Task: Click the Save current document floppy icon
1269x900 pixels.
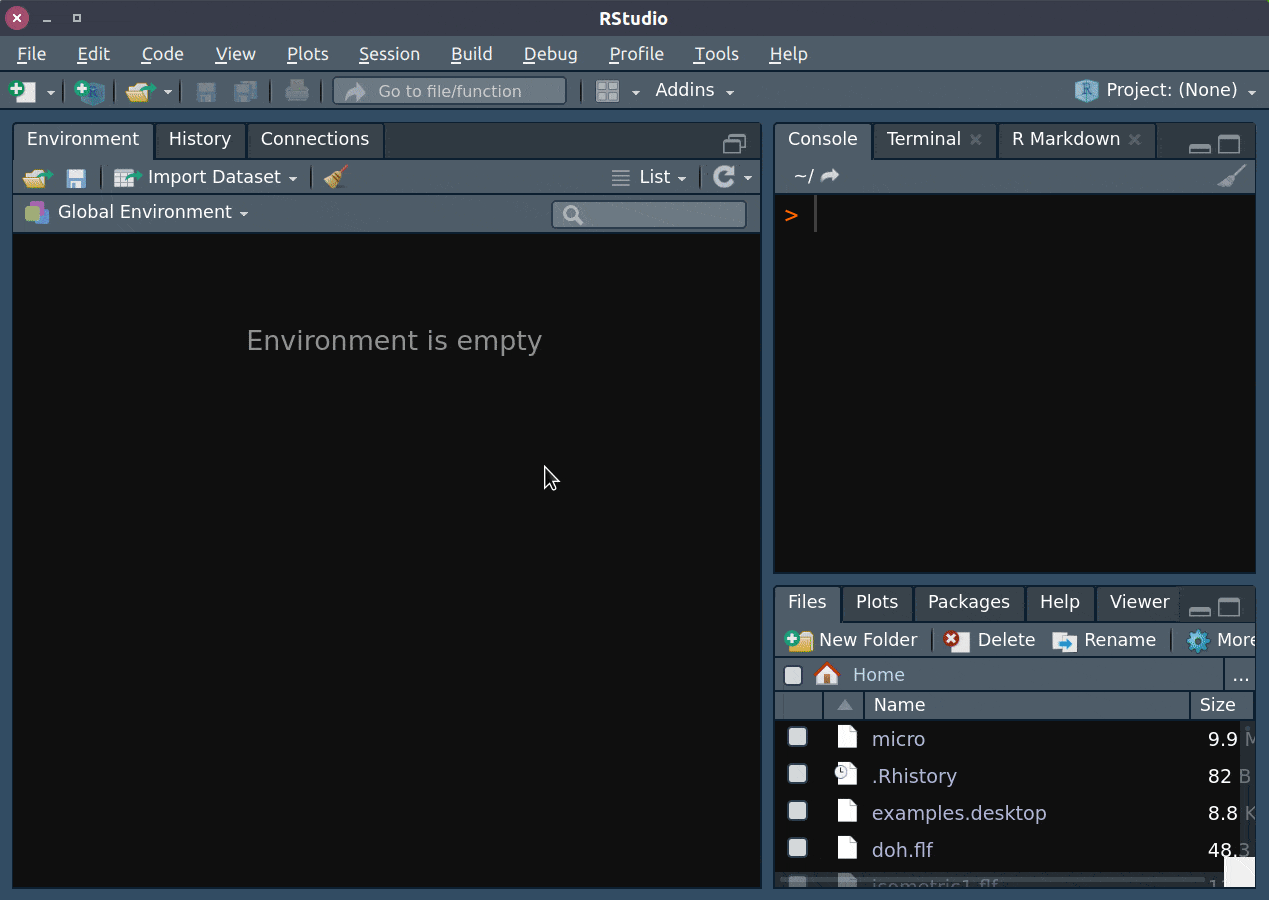Action: (206, 92)
